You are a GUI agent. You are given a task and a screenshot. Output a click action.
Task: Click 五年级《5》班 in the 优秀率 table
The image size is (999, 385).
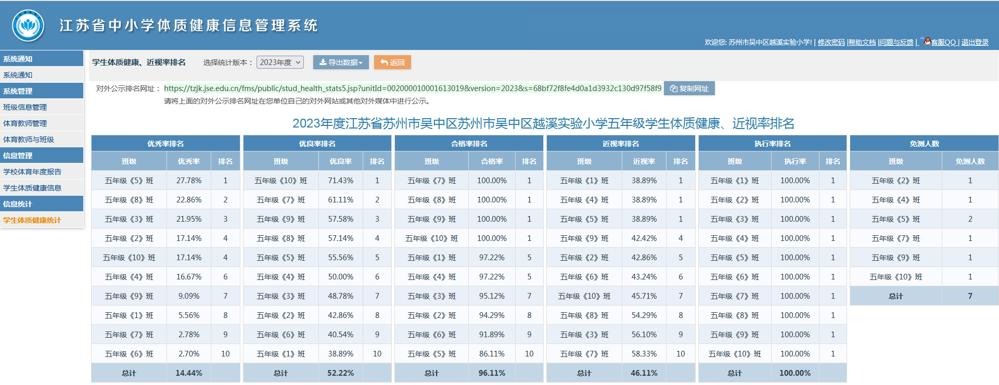(x=129, y=181)
